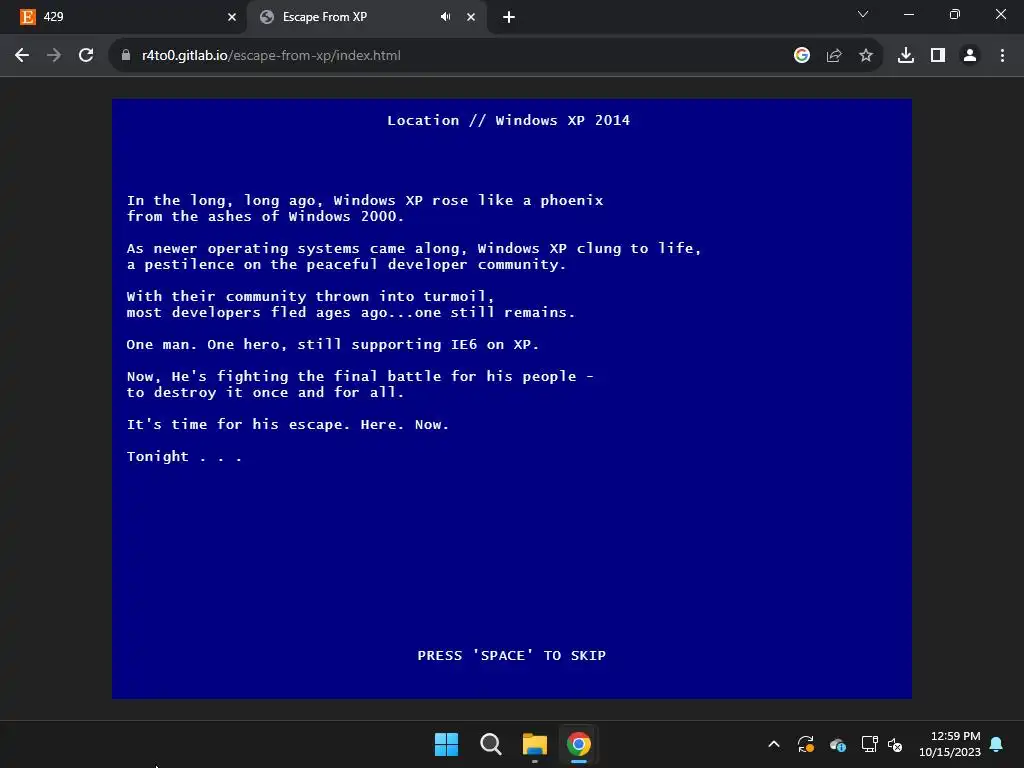
Task: Open the Google icon in address bar
Action: [x=802, y=56]
